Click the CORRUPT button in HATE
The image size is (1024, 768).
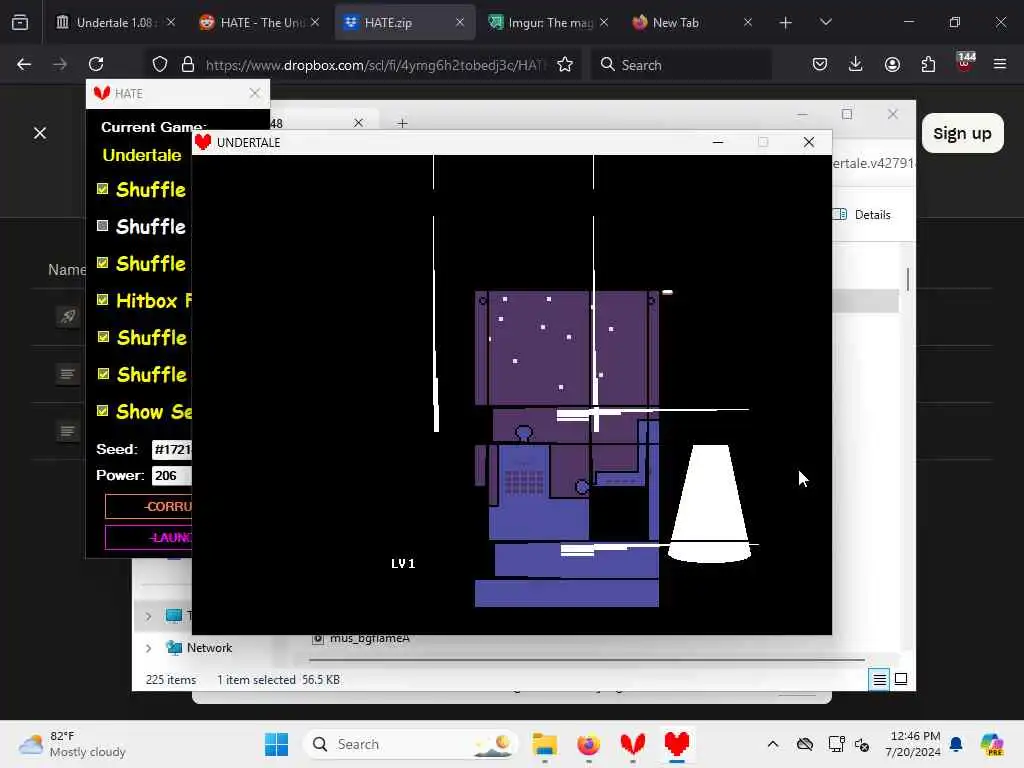tap(149, 506)
